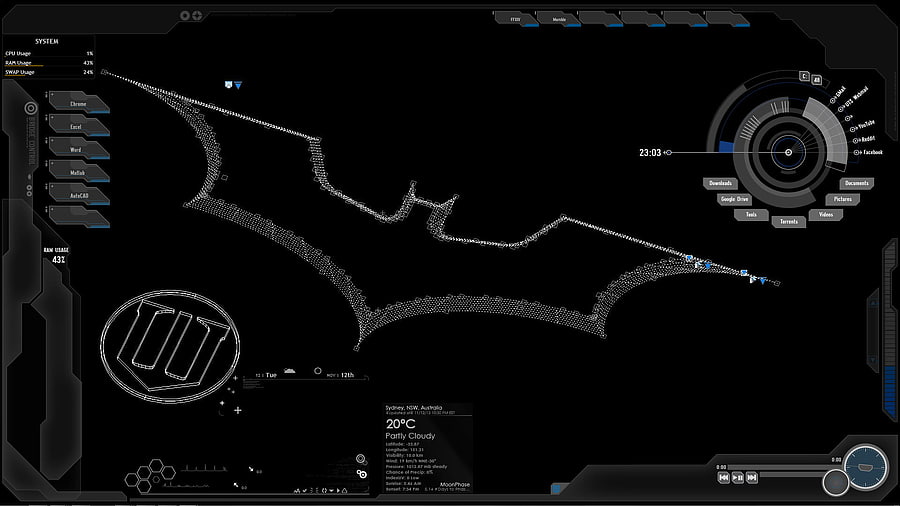Open the Documents folder button
The width and height of the screenshot is (900, 506).
[x=856, y=183]
